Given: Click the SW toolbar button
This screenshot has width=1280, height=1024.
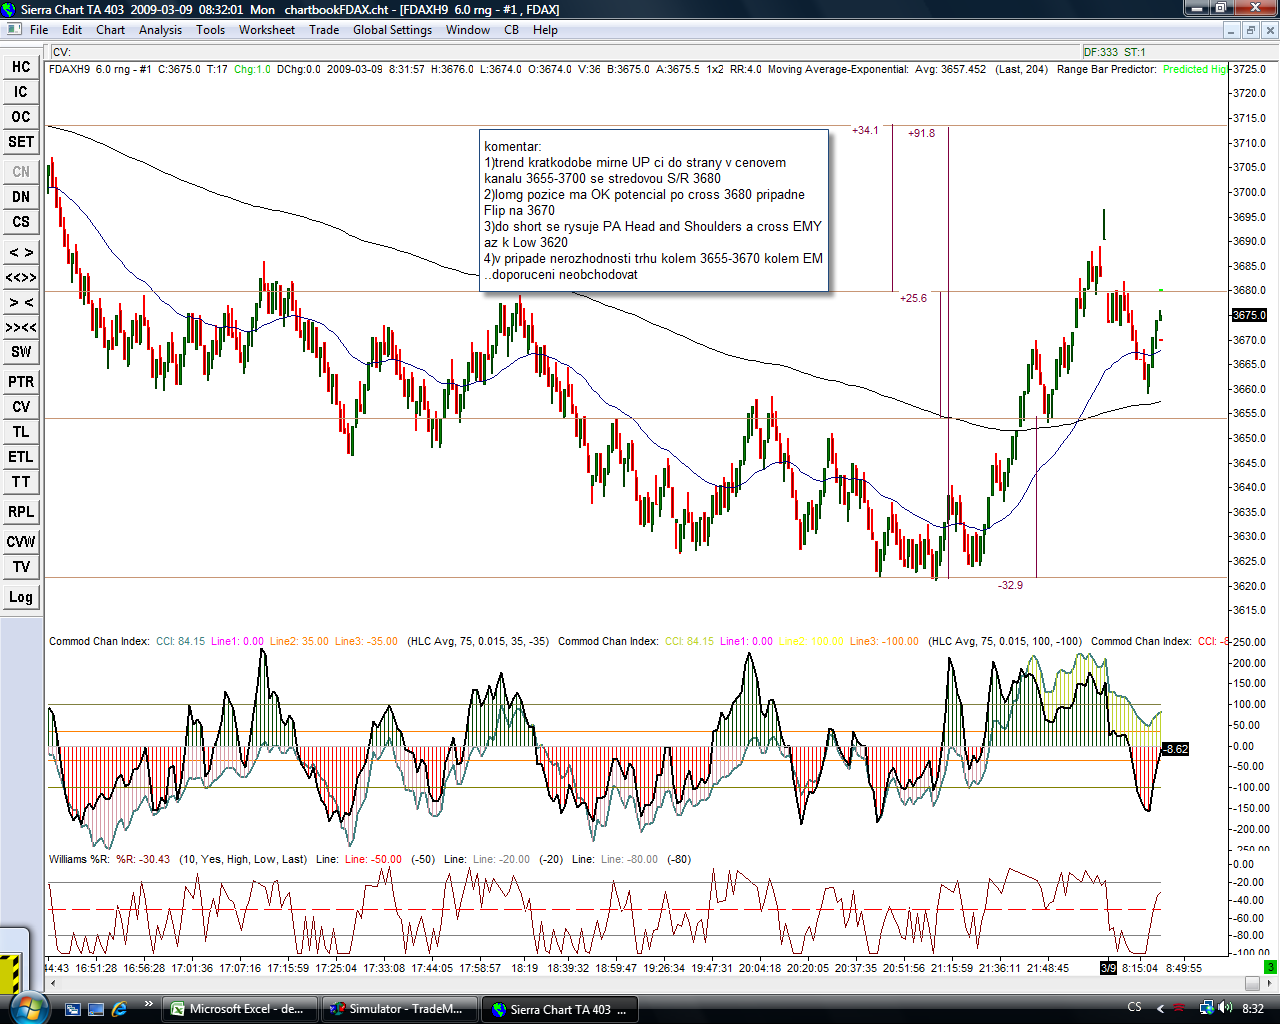Looking at the screenshot, I should 21,352.
